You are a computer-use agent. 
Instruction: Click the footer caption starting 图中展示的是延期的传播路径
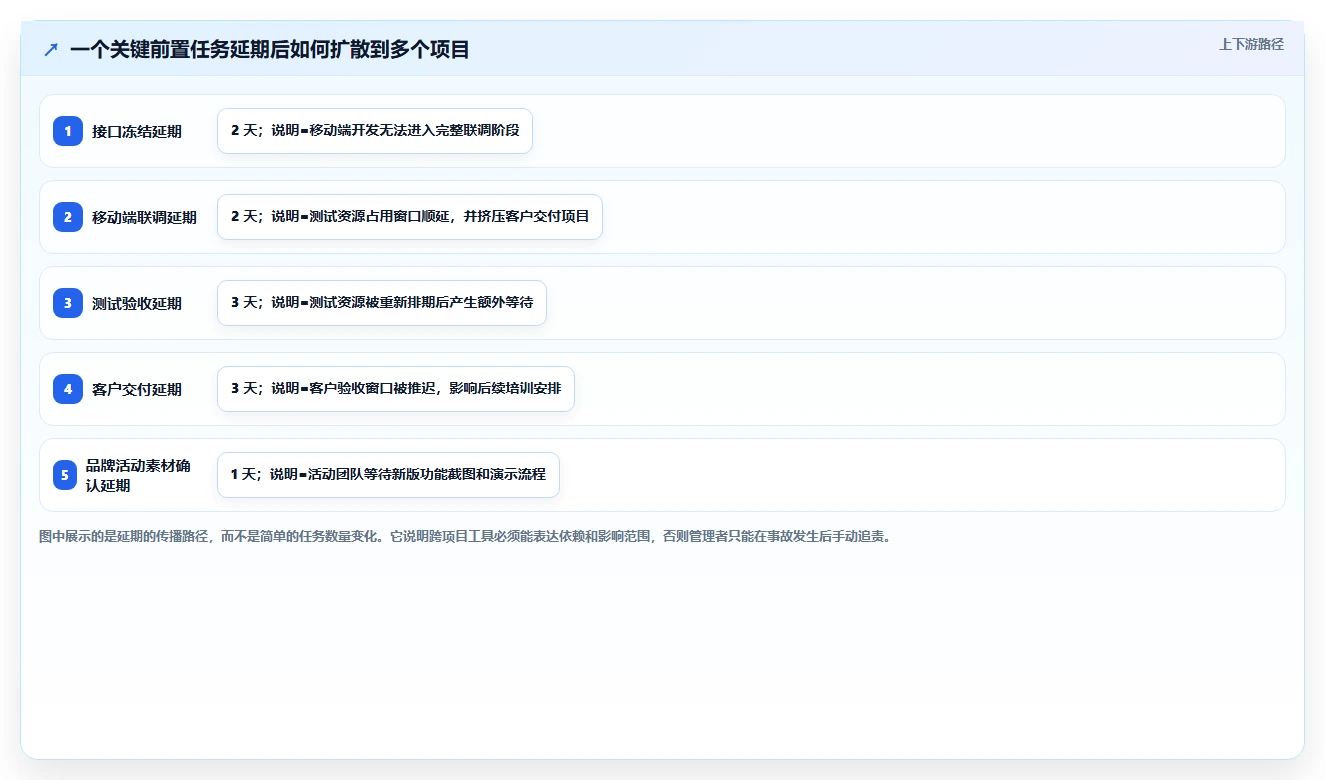(465, 536)
